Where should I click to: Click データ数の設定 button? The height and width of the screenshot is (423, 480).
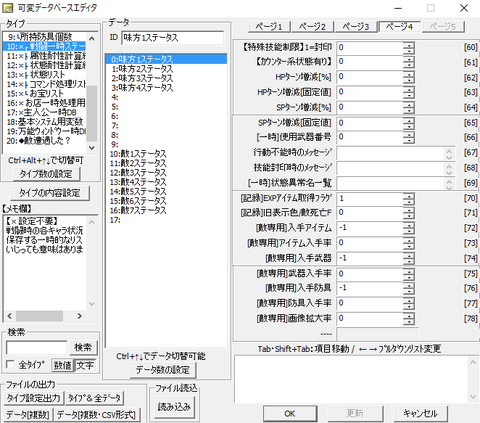[162, 370]
